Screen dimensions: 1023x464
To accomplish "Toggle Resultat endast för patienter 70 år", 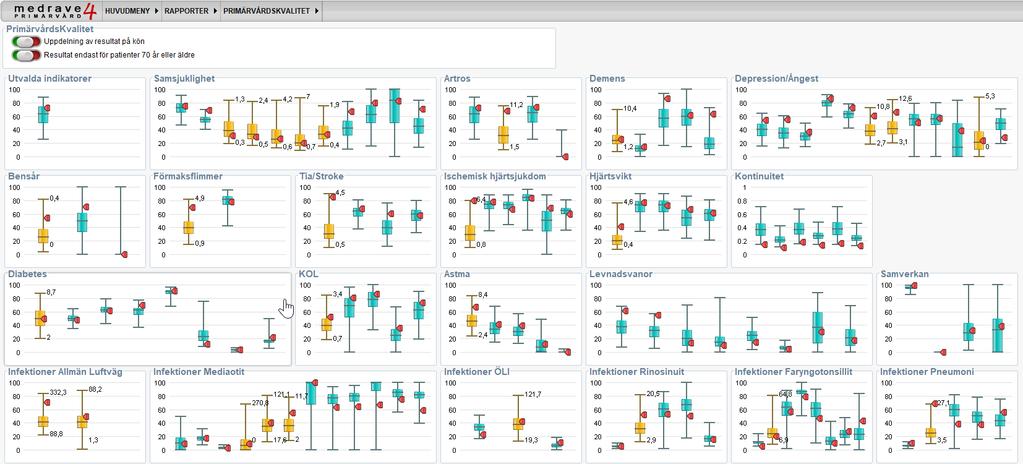I will (26, 55).
